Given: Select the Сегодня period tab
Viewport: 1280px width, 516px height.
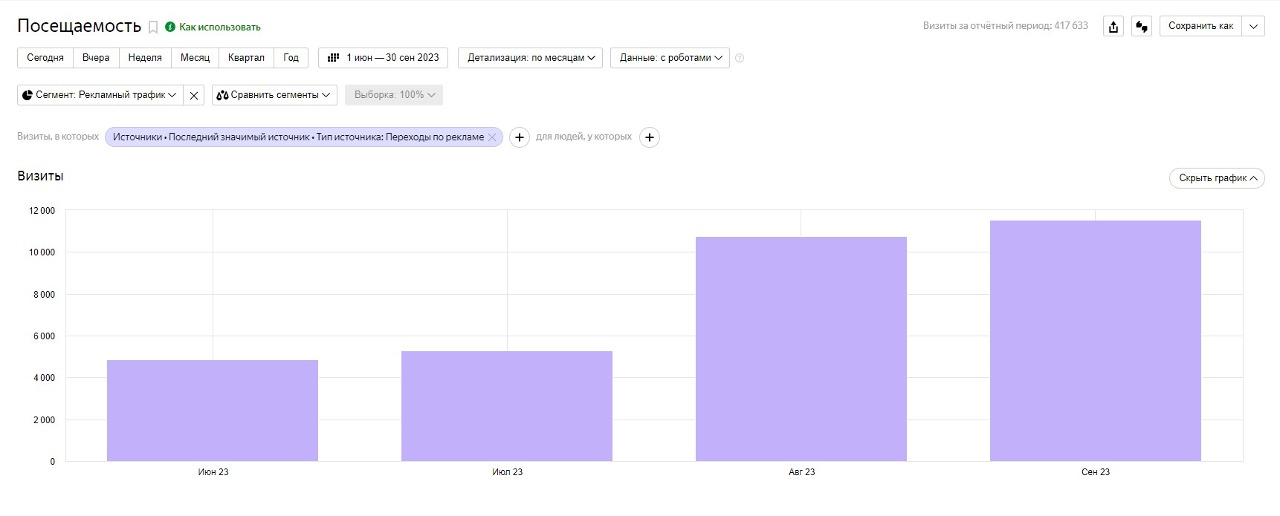Looking at the screenshot, I should pyautogui.click(x=45, y=58).
